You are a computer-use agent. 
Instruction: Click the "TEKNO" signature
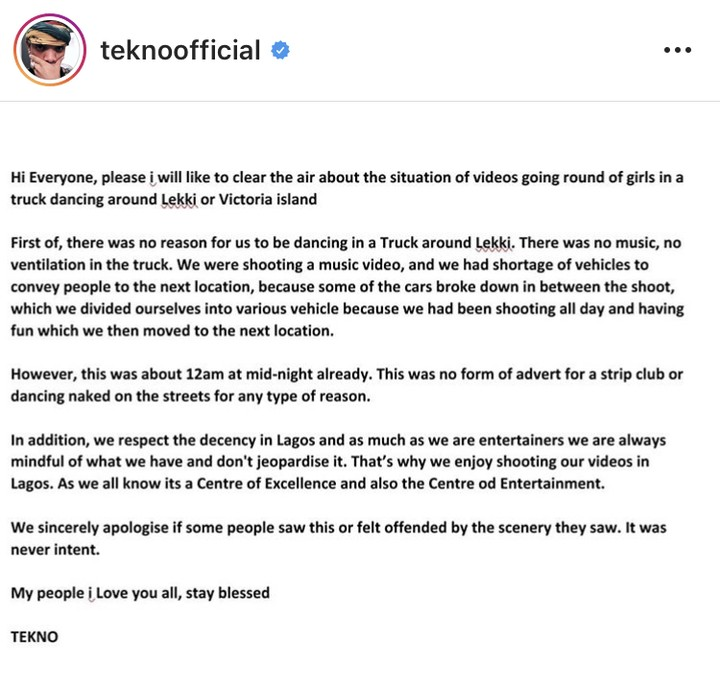tap(32, 637)
